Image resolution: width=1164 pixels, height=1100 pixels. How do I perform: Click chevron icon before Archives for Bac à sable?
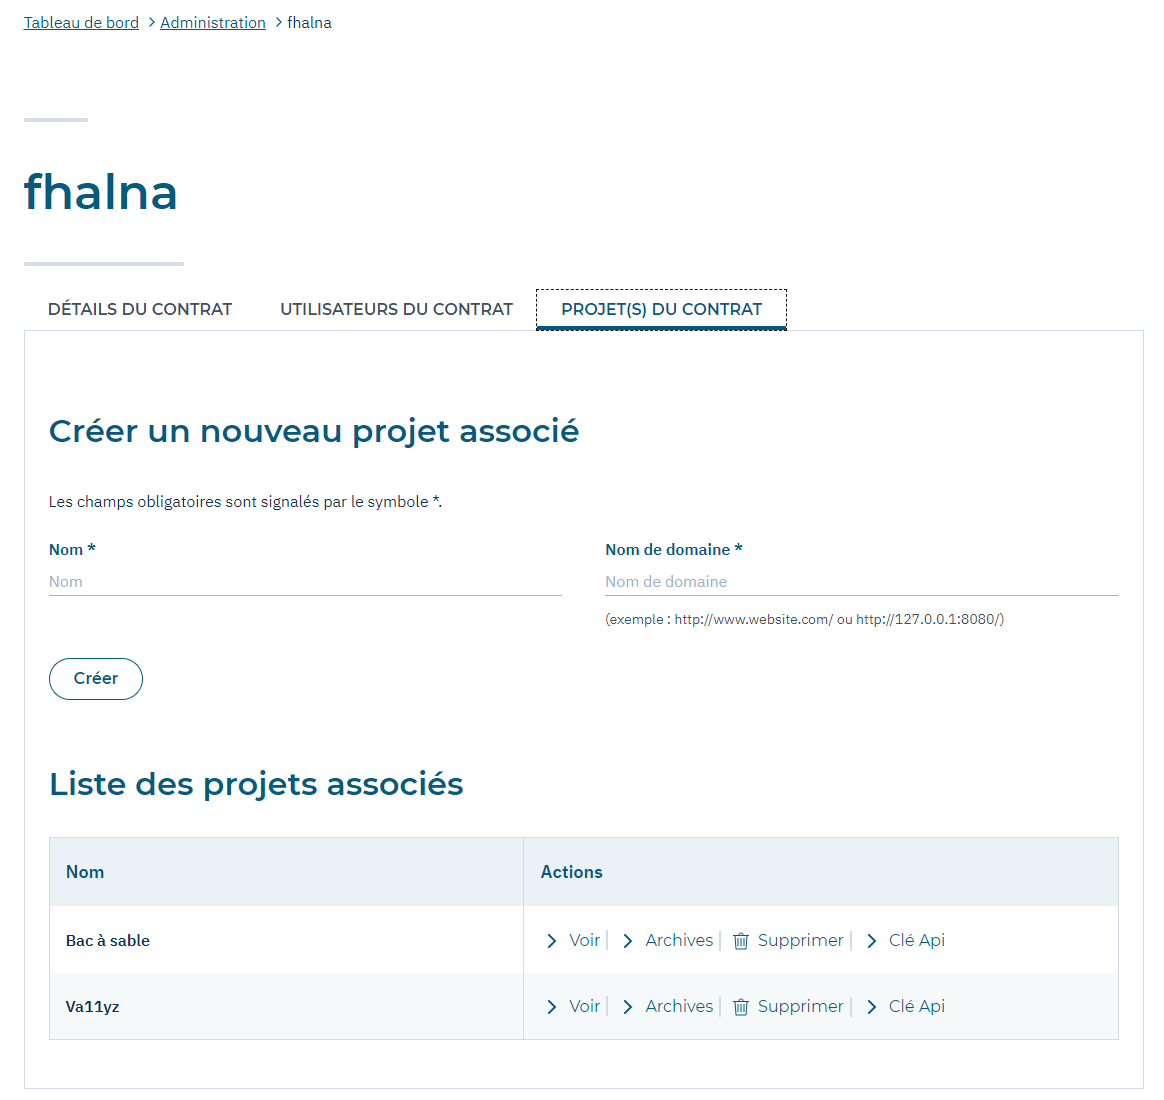(628, 941)
